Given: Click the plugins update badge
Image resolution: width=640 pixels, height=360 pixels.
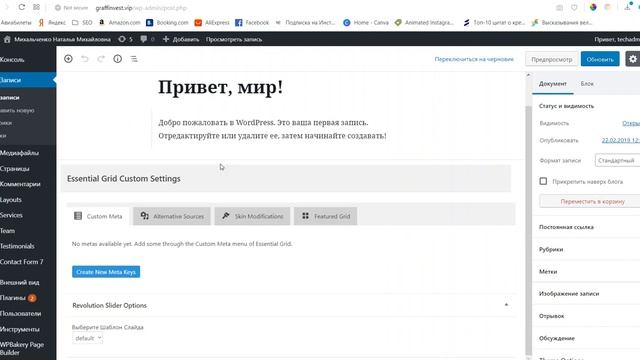Looking at the screenshot, I should [32, 298].
